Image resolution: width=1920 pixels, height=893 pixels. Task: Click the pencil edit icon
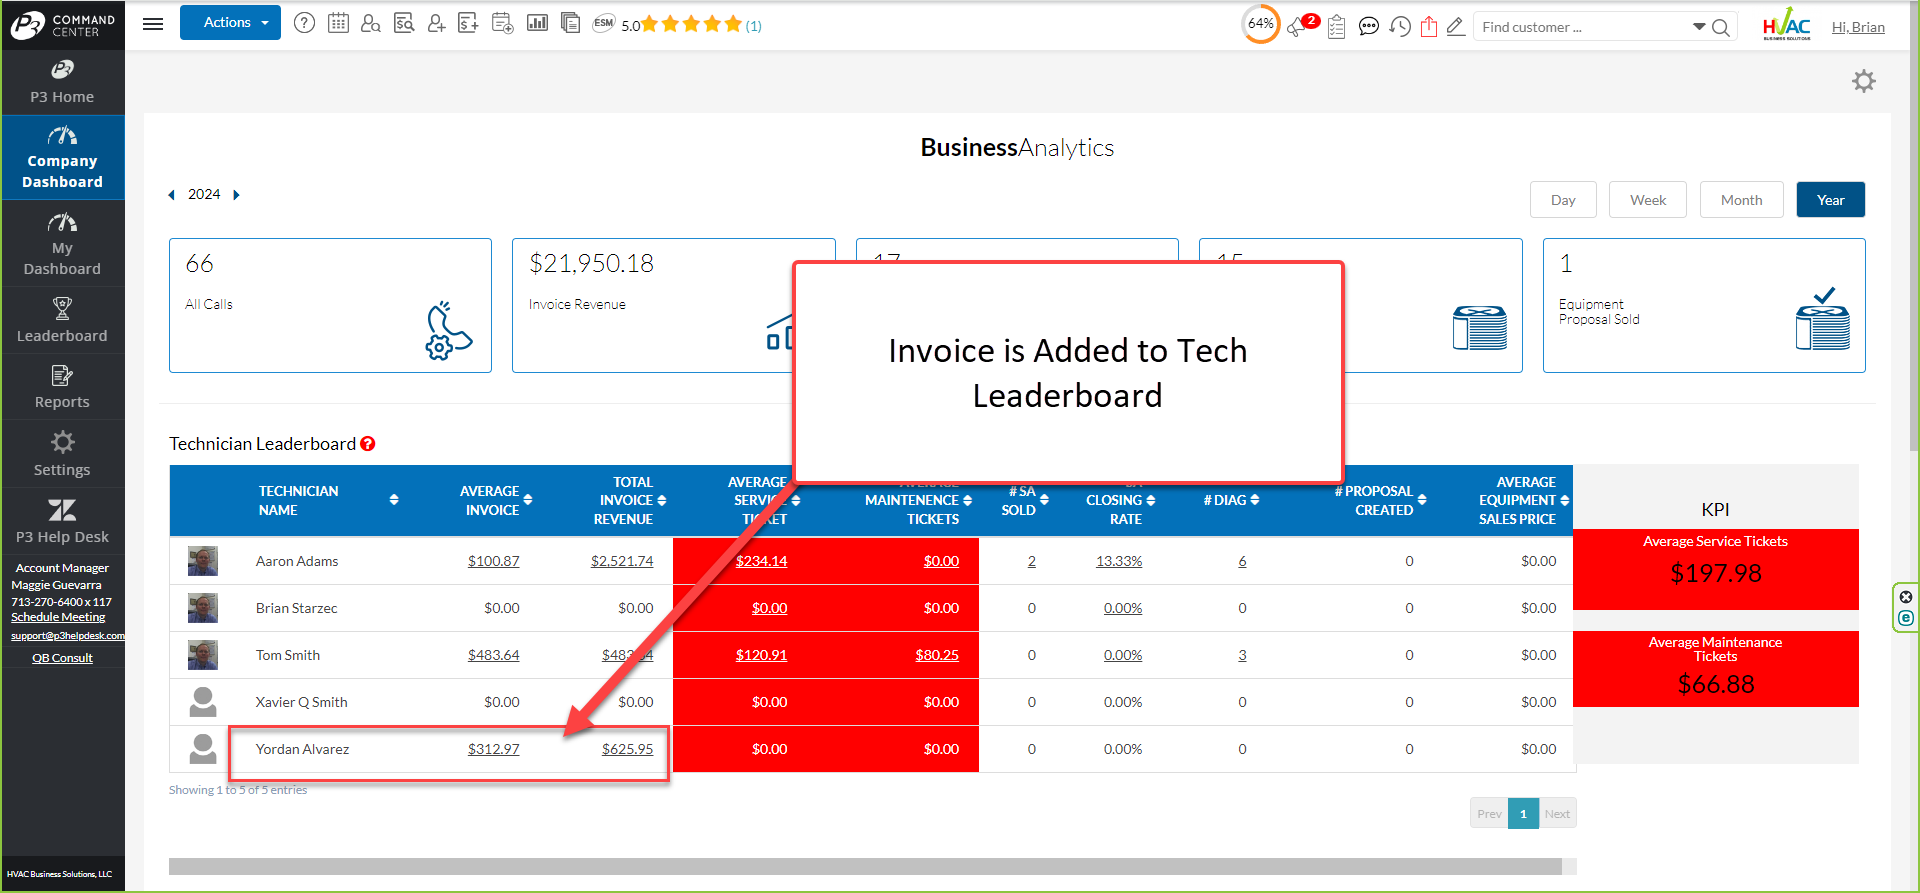pyautogui.click(x=1456, y=27)
